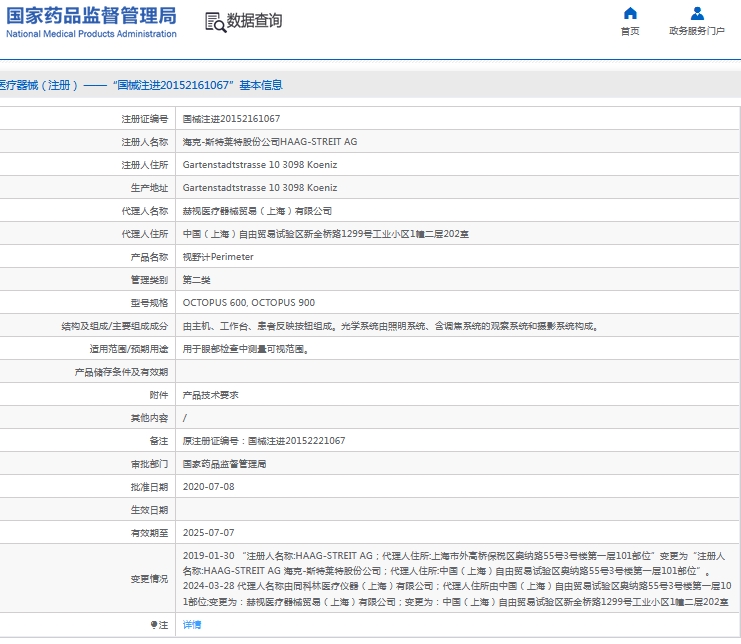Click the intended use 用于眼部检查 text
This screenshot has width=741, height=644.
(246, 349)
